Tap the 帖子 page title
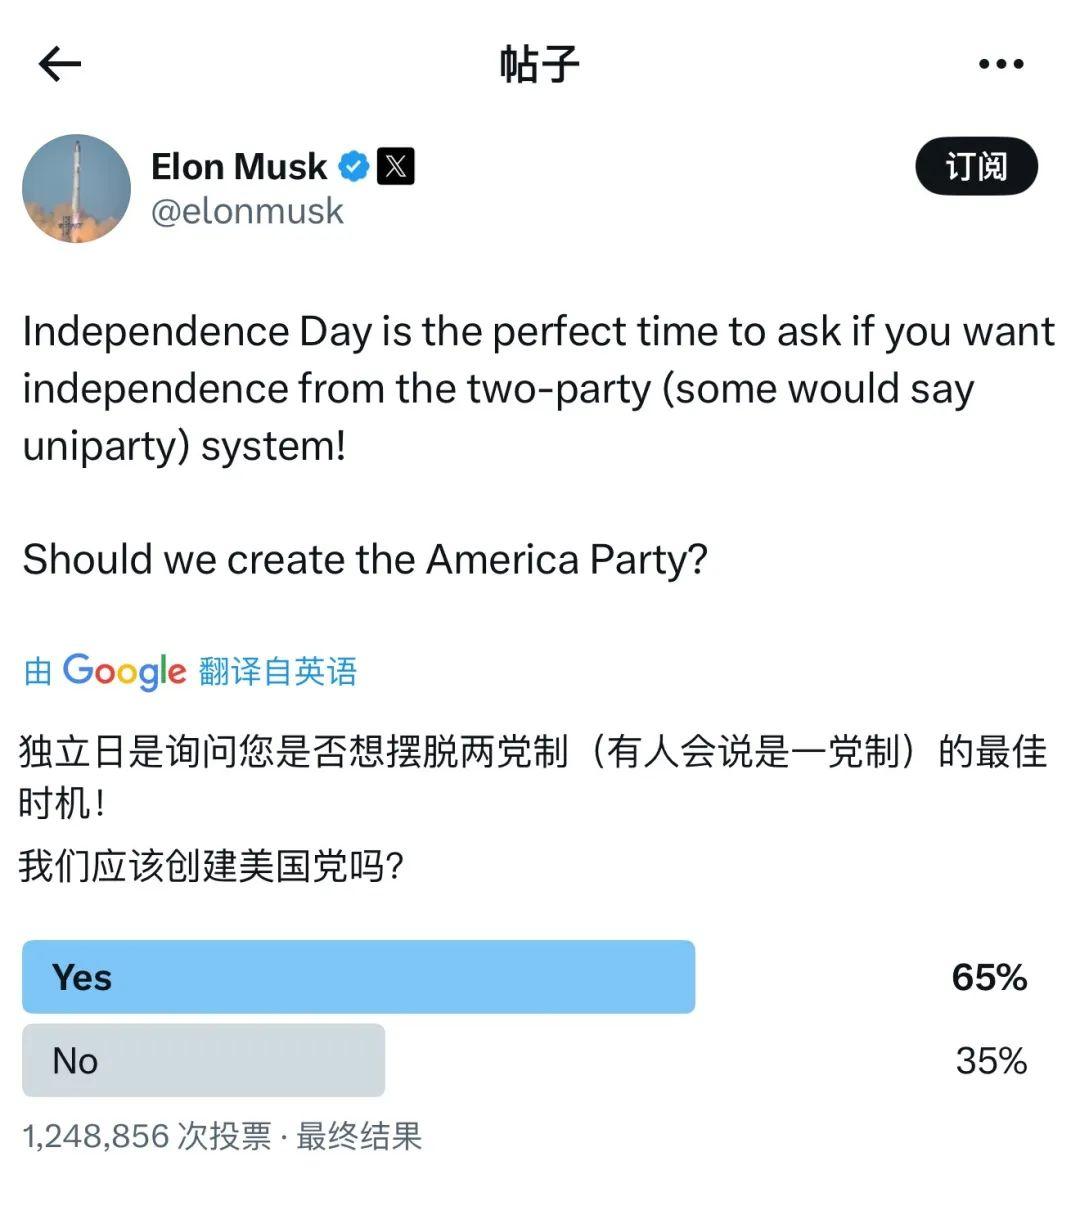1080x1206 pixels. [539, 65]
